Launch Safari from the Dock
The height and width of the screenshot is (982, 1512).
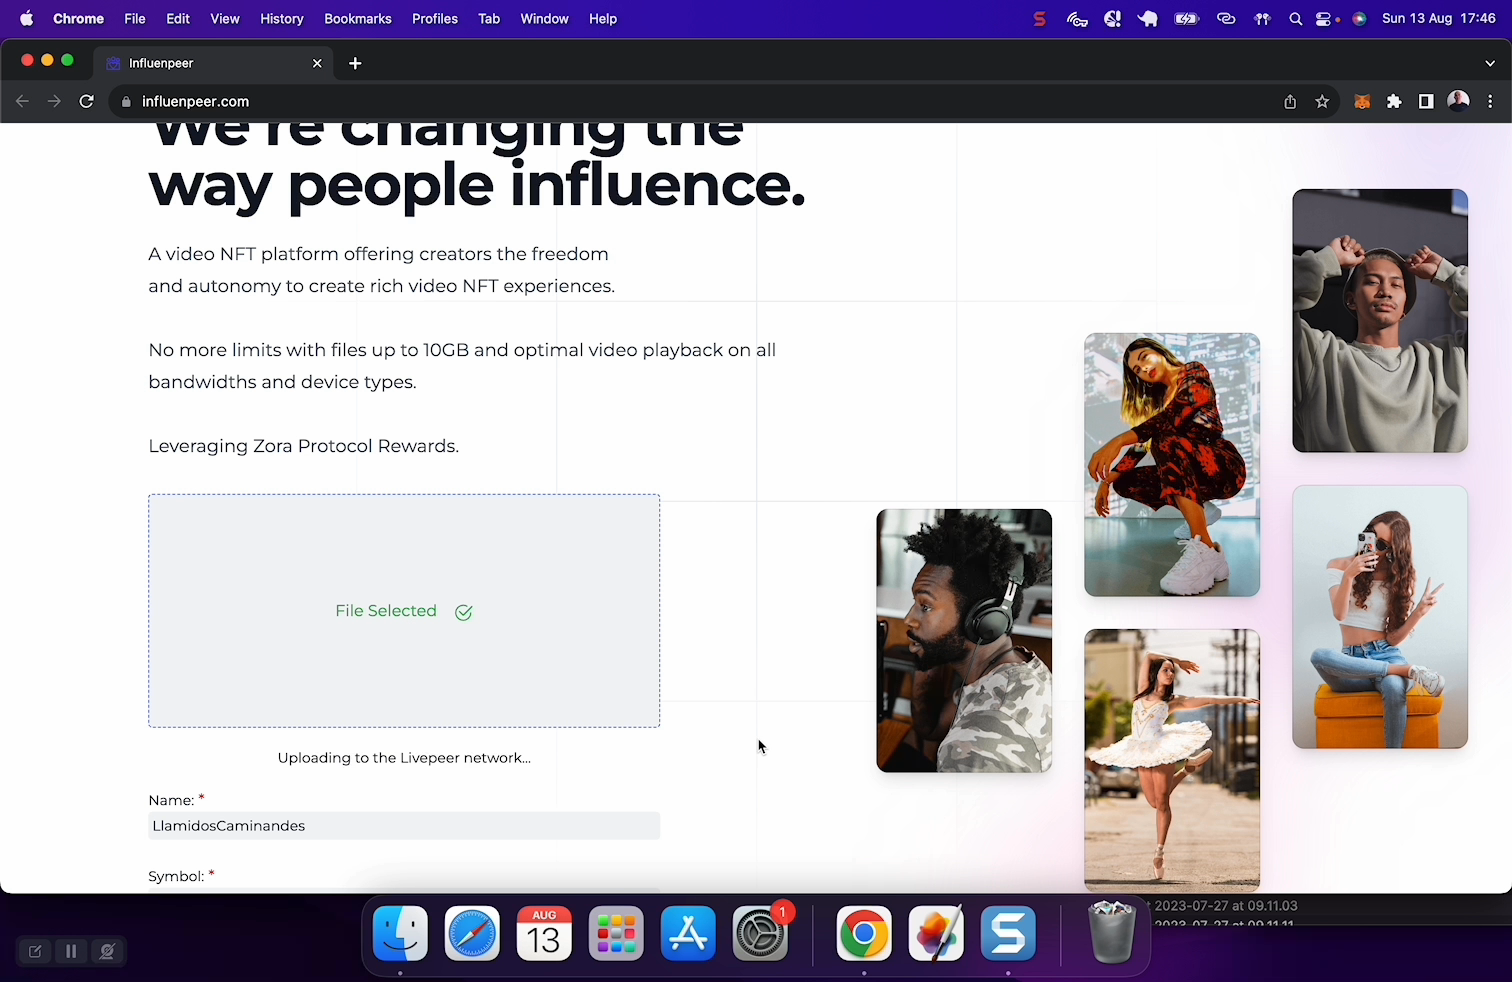coord(472,933)
